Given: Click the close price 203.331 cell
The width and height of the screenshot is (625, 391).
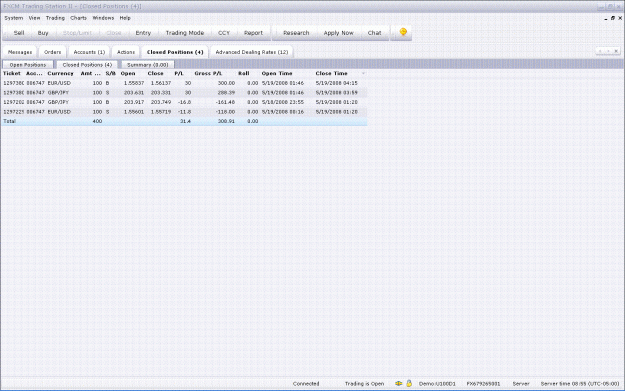Looking at the screenshot, I should coord(161,92).
